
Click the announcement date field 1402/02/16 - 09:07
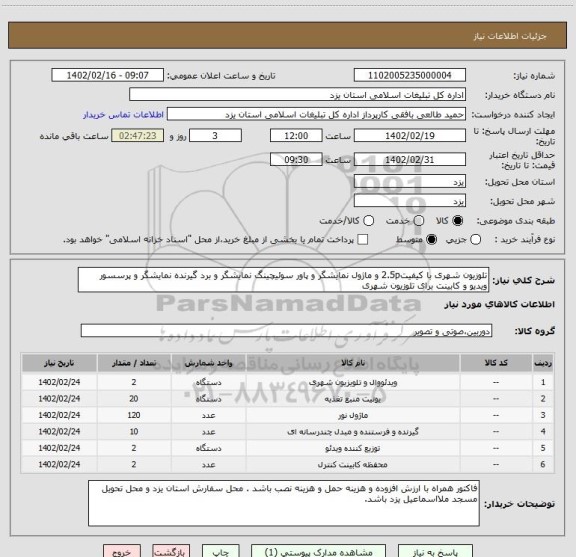click(x=107, y=75)
